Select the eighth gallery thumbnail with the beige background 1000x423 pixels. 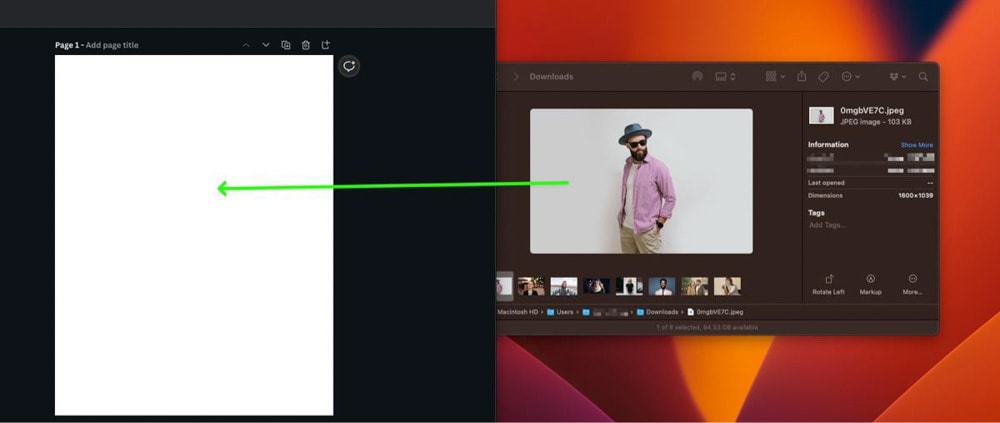(x=727, y=286)
